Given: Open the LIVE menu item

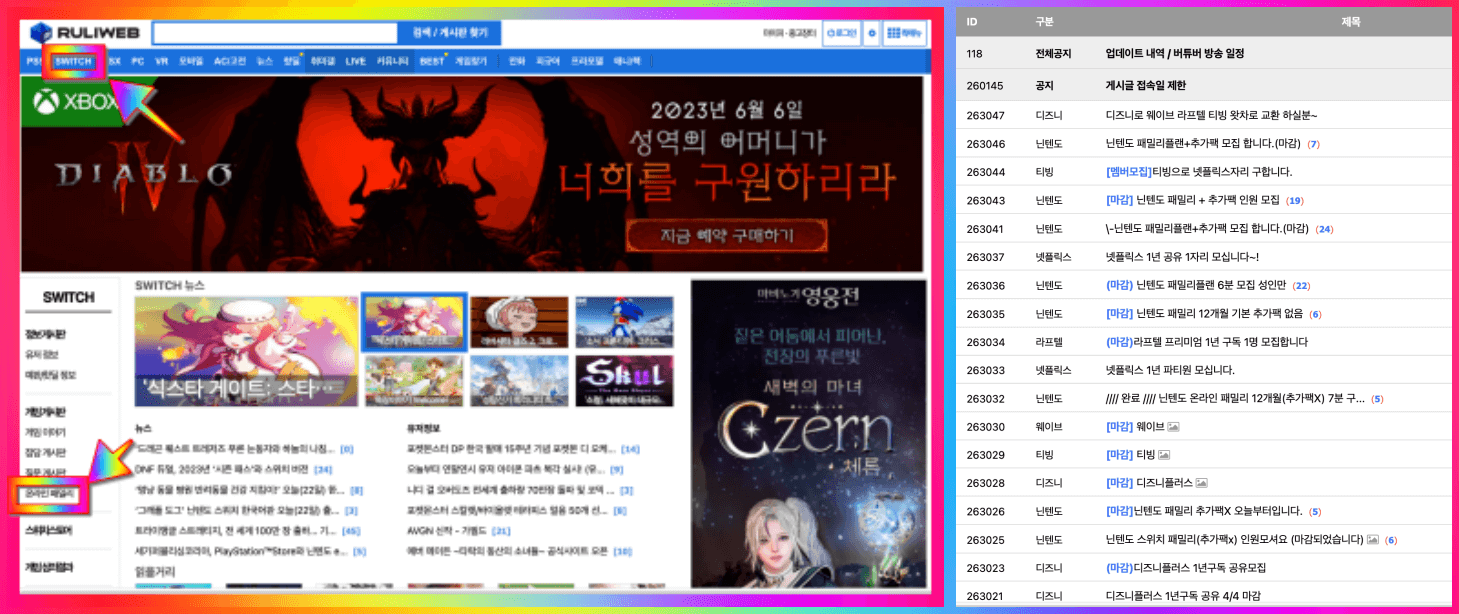Looking at the screenshot, I should point(356,61).
